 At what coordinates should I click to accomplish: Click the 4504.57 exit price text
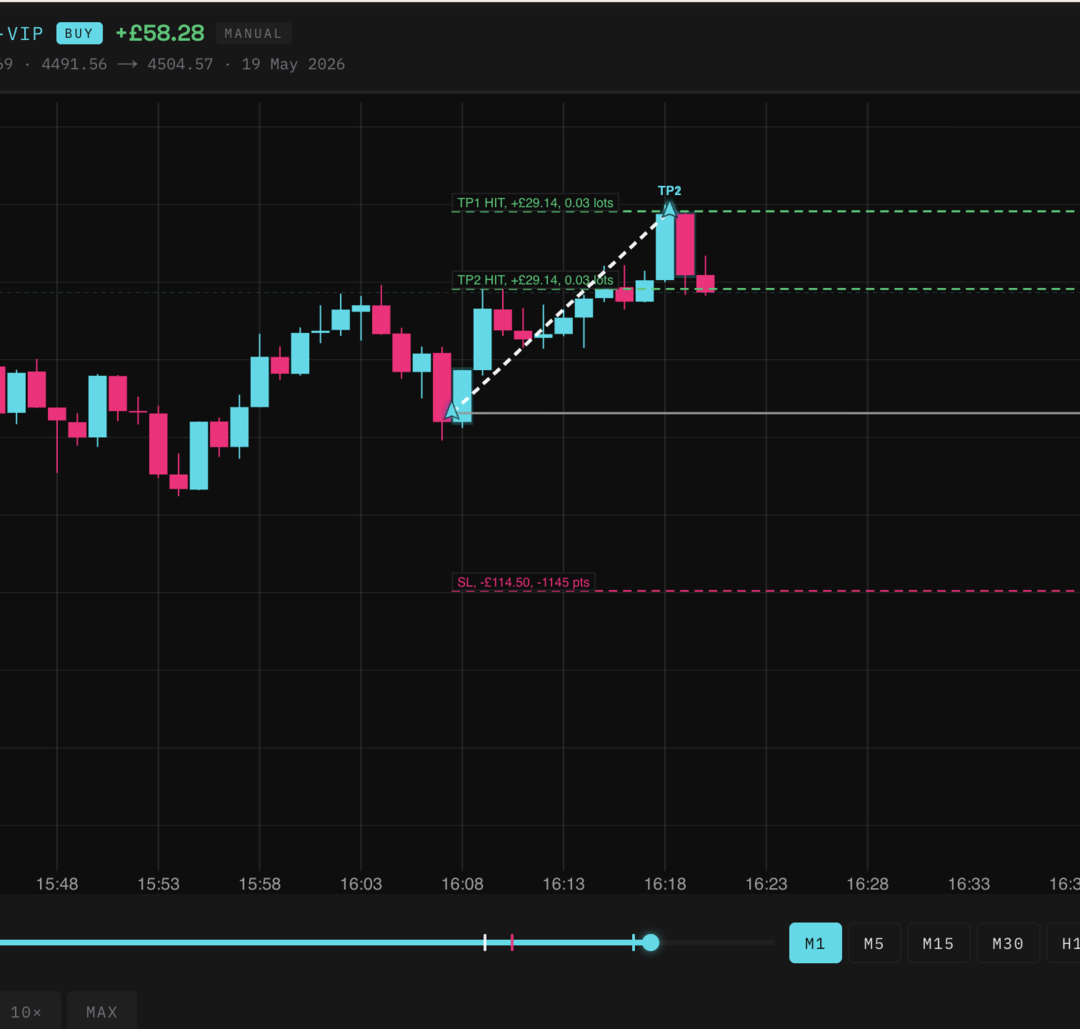[180, 64]
